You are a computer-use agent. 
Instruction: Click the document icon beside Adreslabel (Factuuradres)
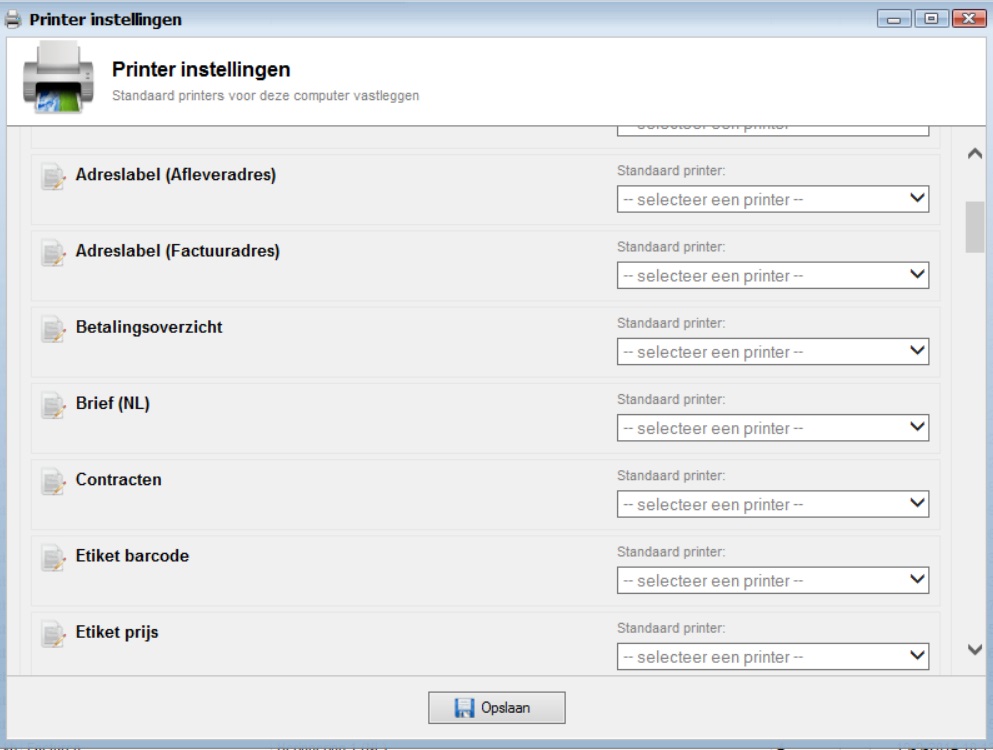pyautogui.click(x=52, y=254)
